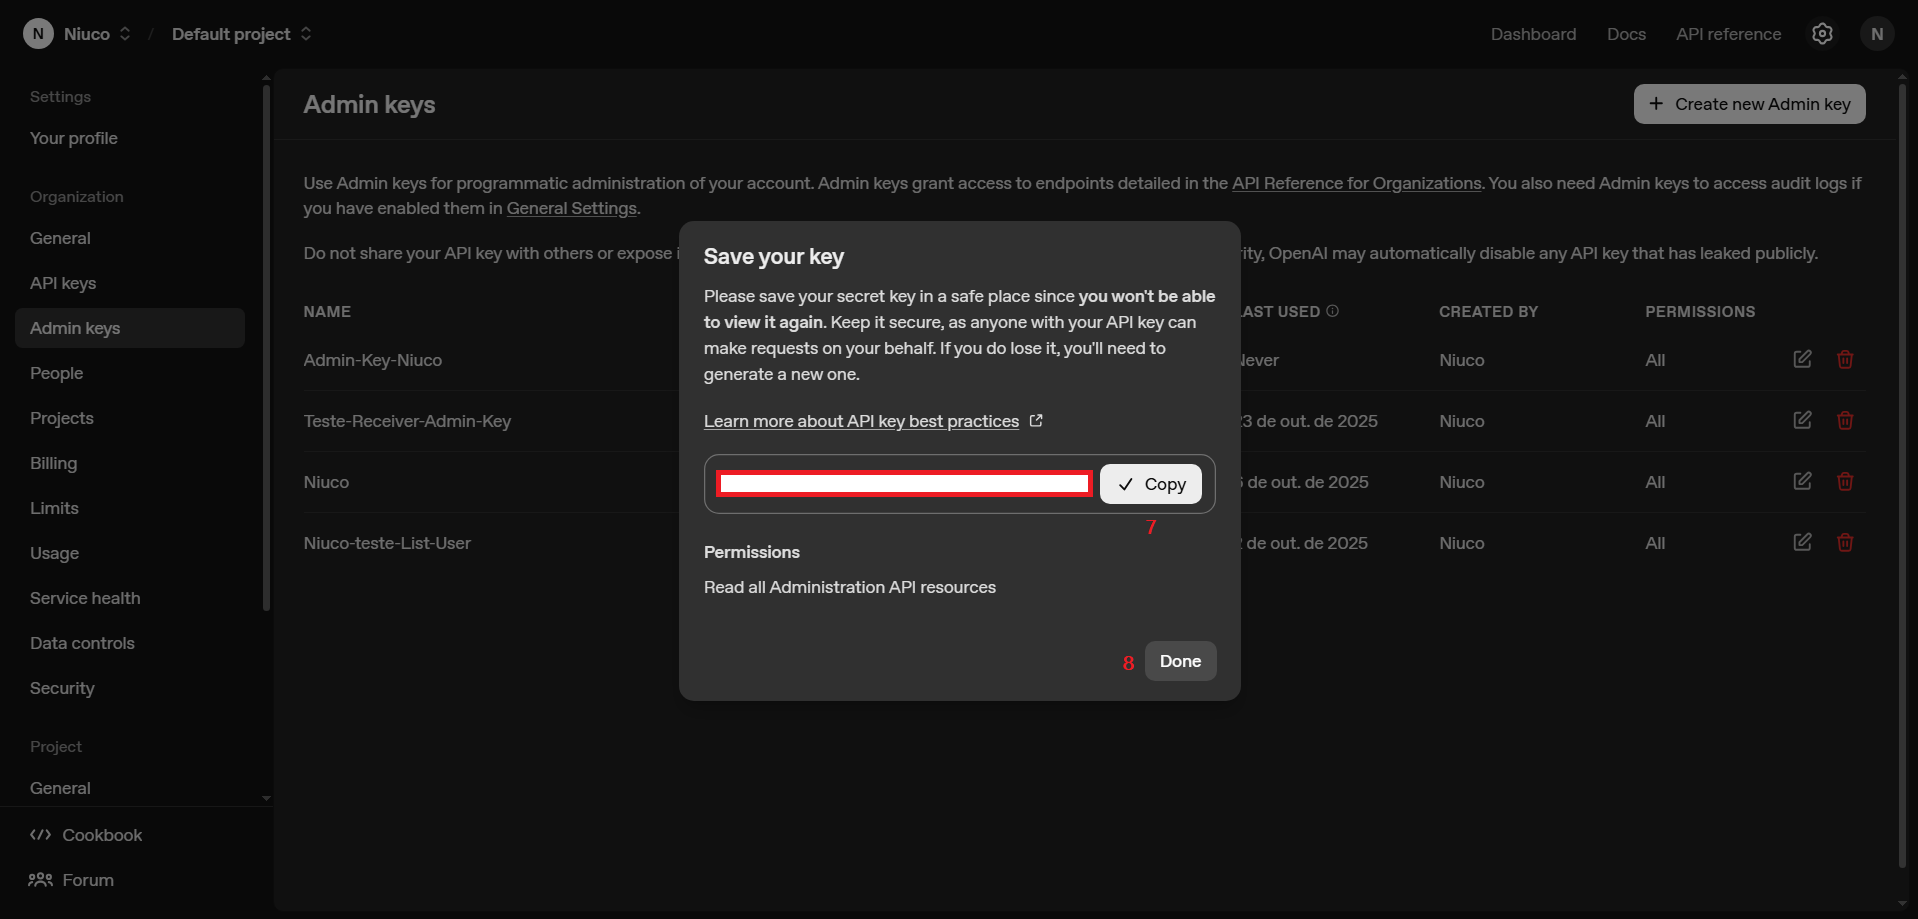Click the Cookbook code icon
The image size is (1918, 919).
40,835
